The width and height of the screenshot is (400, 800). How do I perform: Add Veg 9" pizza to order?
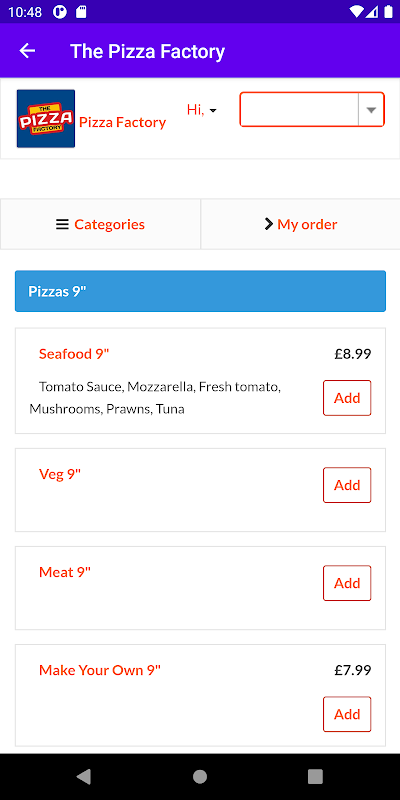pos(347,485)
